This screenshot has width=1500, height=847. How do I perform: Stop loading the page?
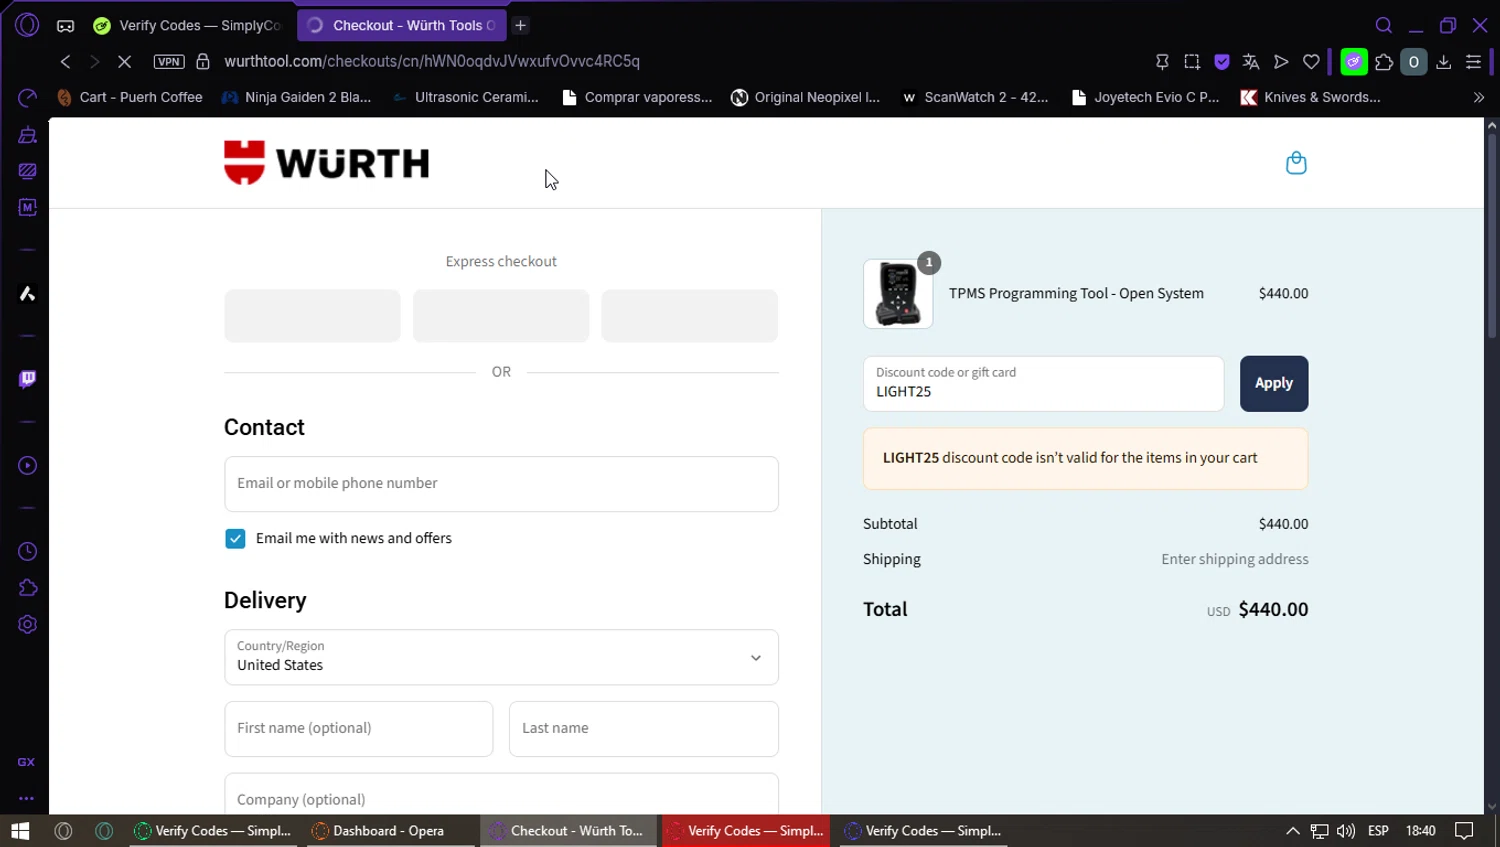124,62
